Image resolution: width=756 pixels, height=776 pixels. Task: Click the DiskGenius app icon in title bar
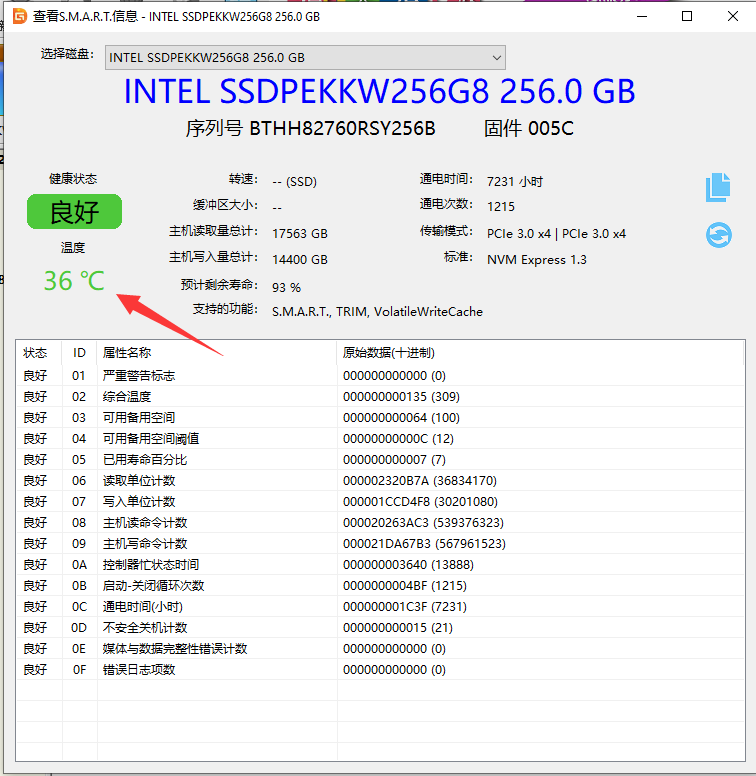(19, 16)
